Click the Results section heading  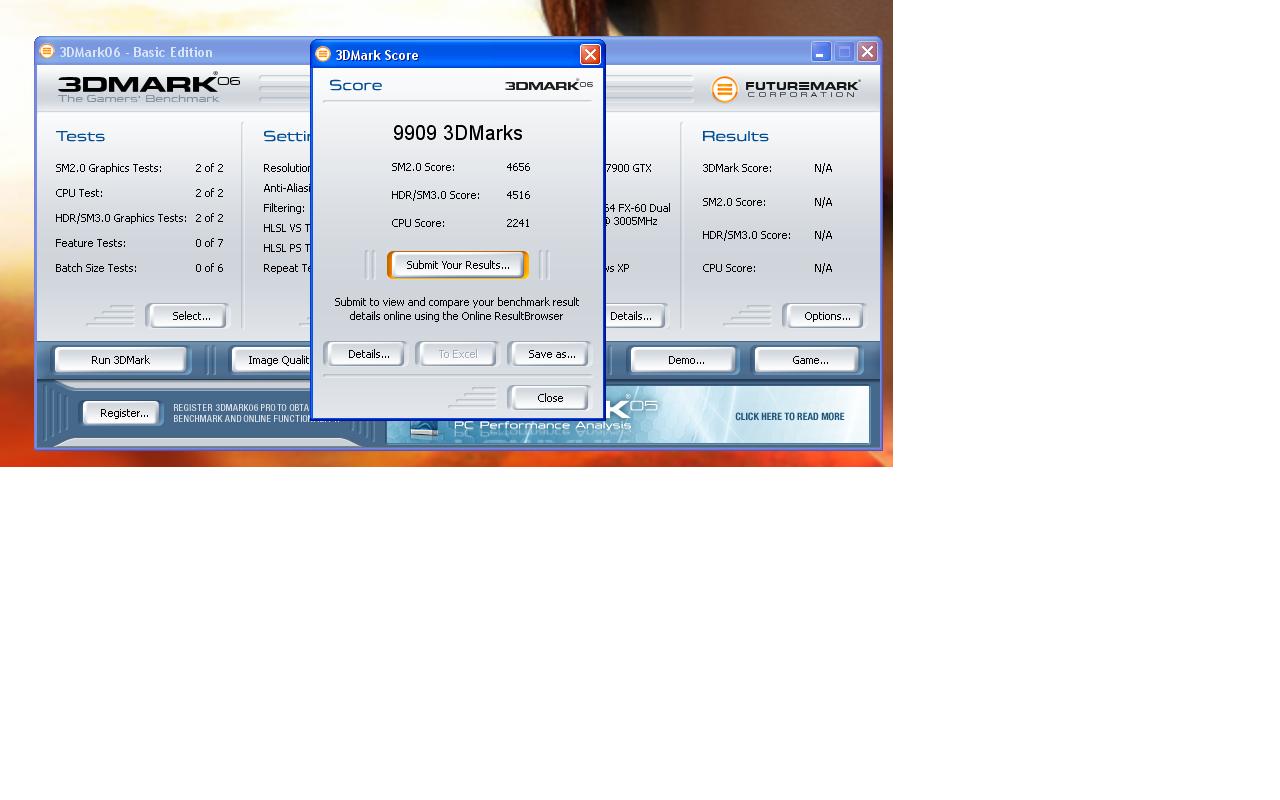(735, 137)
